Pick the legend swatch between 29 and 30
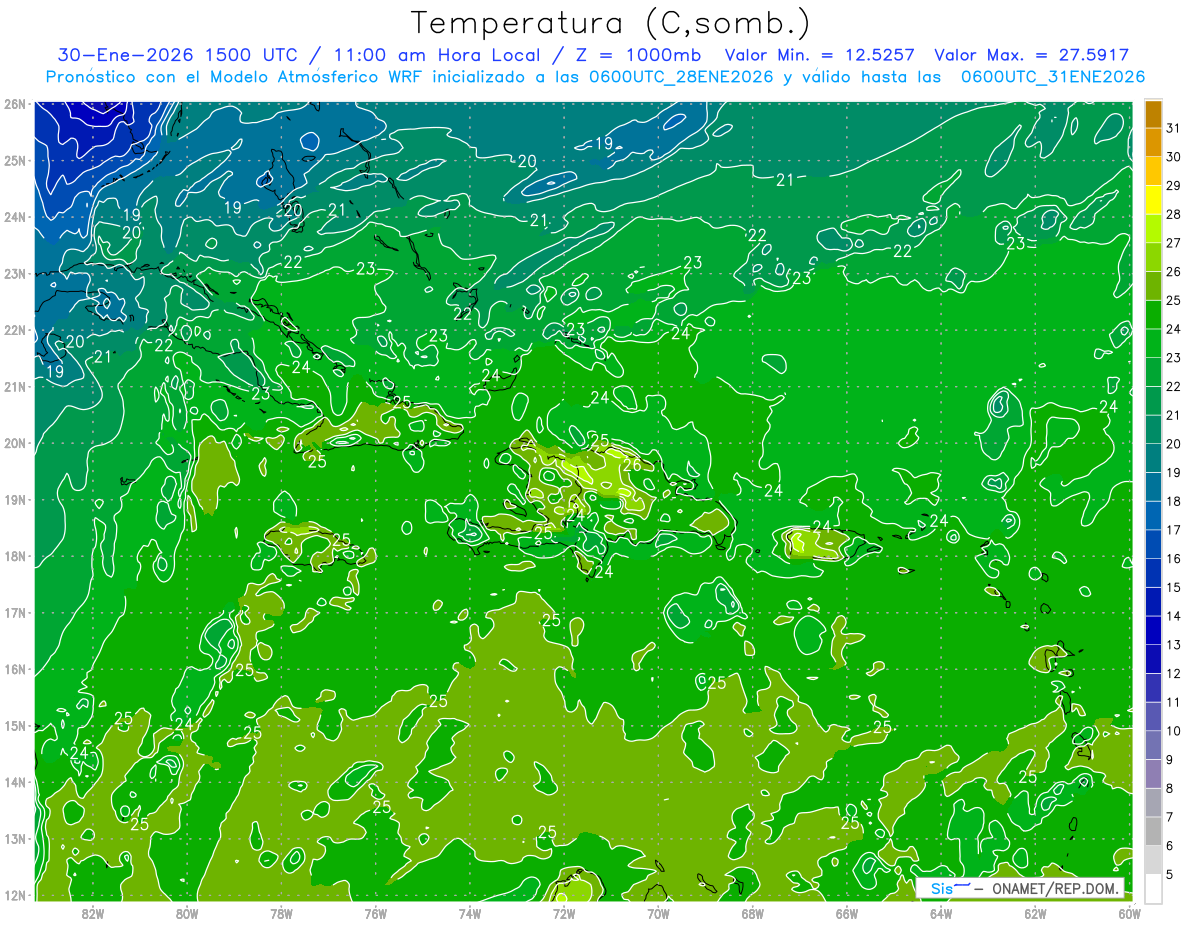 [x=1153, y=171]
